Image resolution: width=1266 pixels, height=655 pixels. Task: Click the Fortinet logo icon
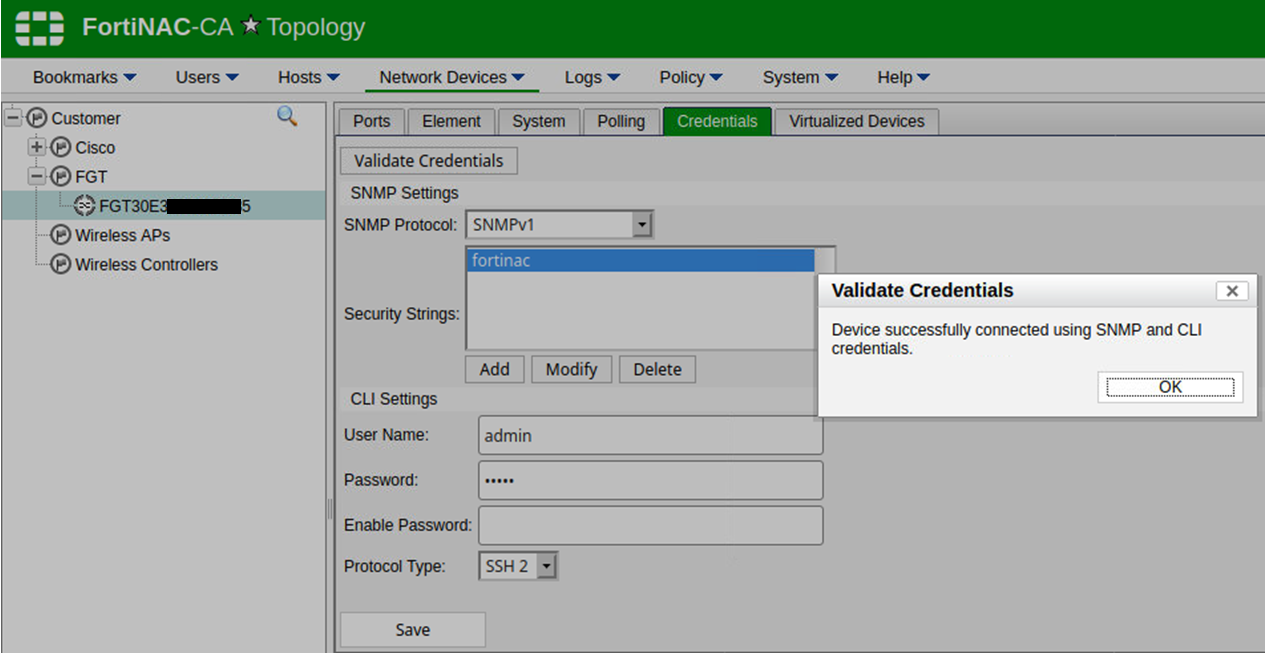pos(40,28)
